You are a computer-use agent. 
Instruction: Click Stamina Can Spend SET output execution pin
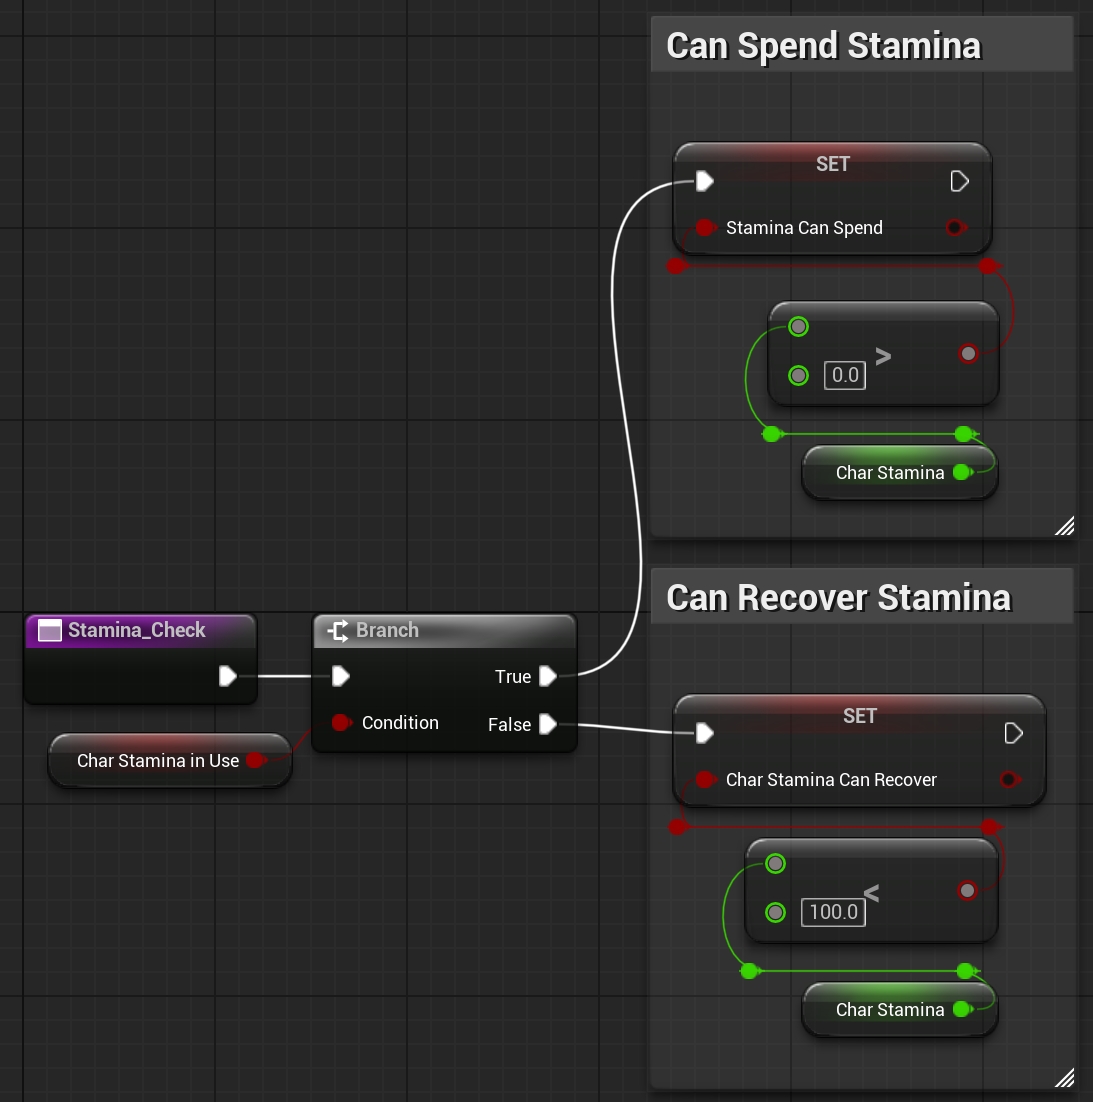coord(959,181)
